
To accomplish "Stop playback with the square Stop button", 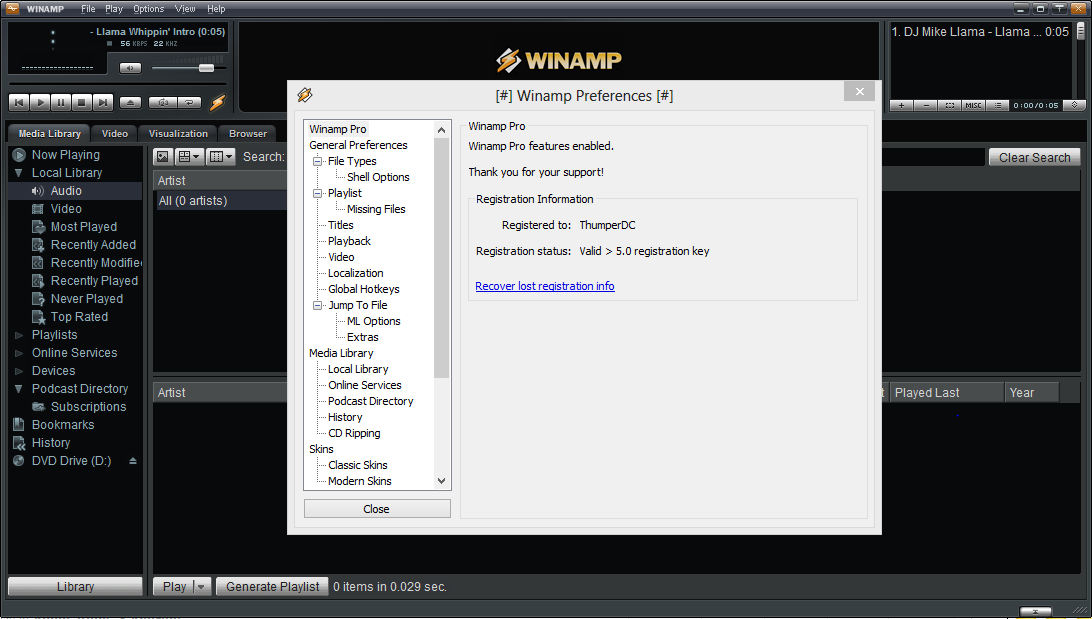I will coord(81,102).
